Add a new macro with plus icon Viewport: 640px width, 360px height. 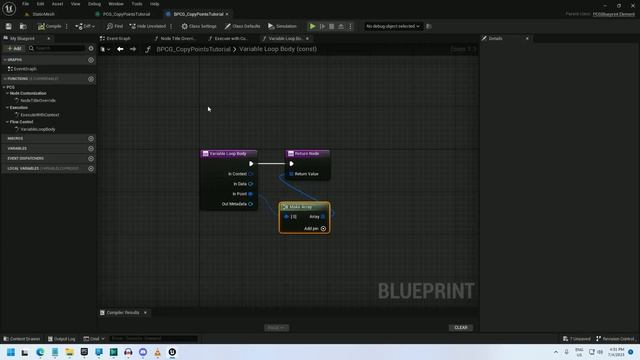91,139
